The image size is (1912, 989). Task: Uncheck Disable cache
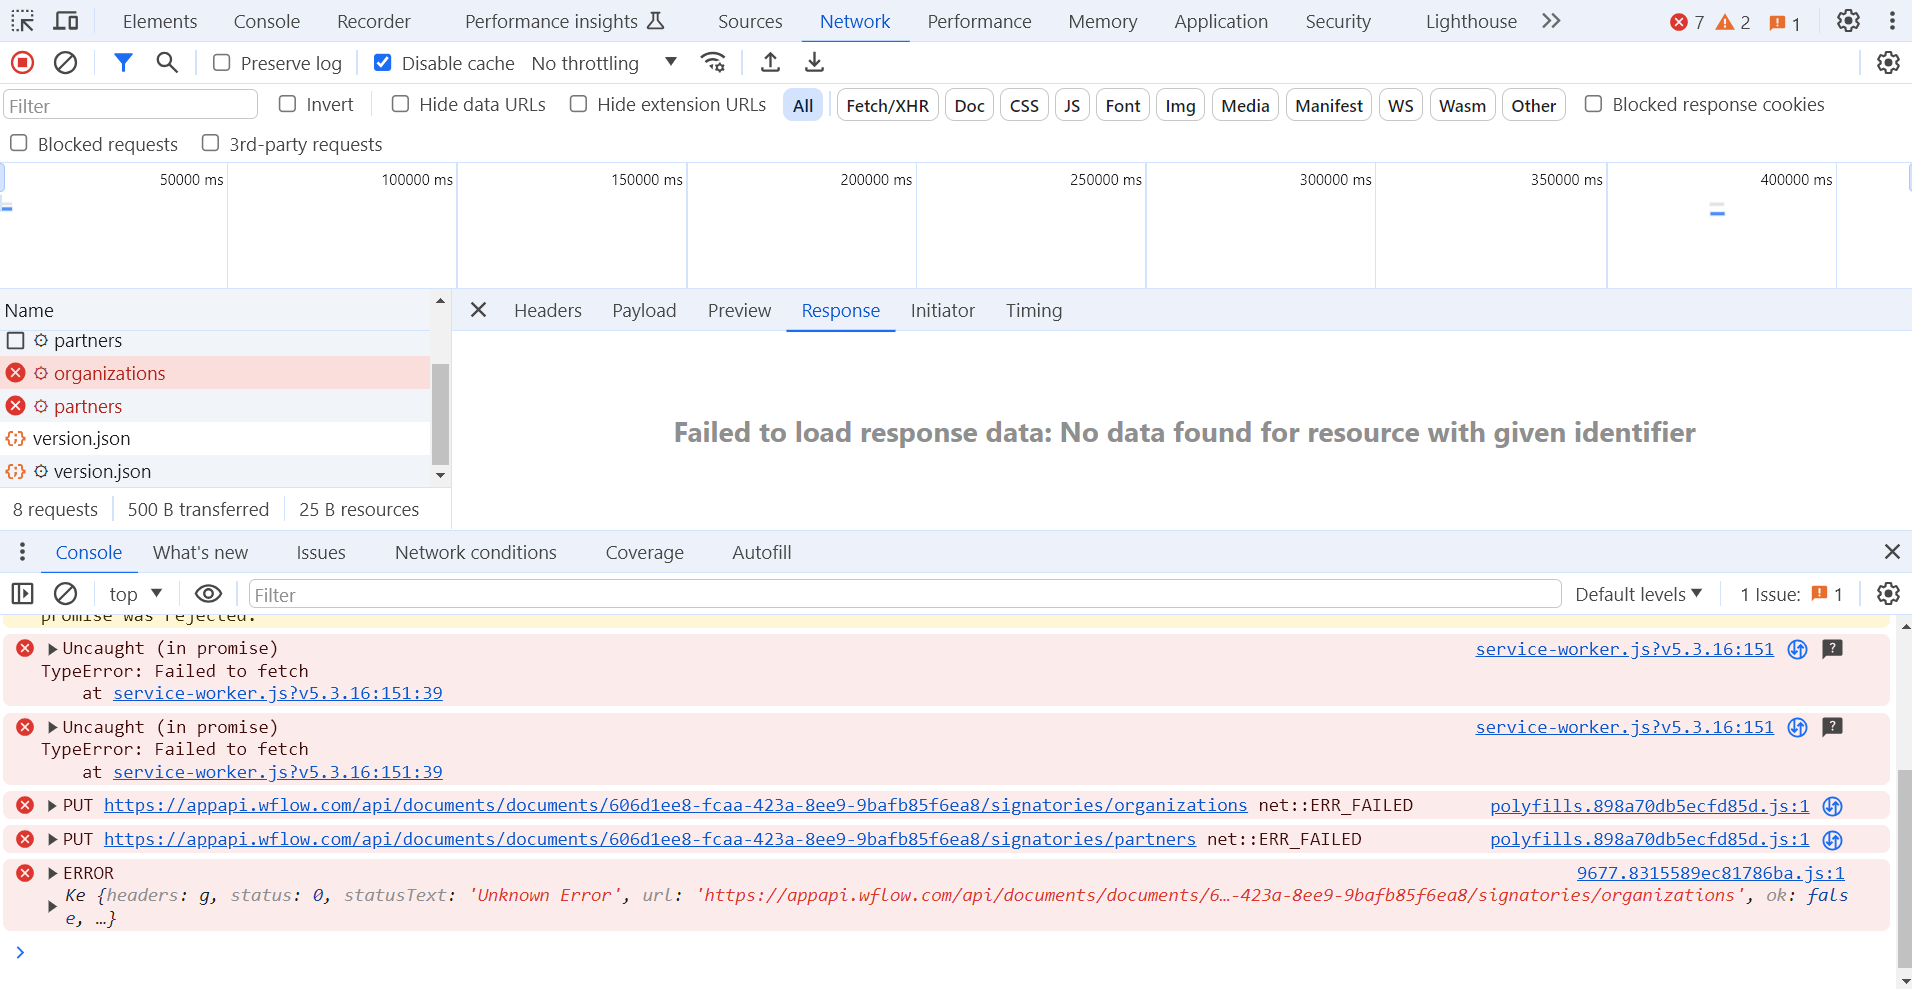[x=382, y=62]
